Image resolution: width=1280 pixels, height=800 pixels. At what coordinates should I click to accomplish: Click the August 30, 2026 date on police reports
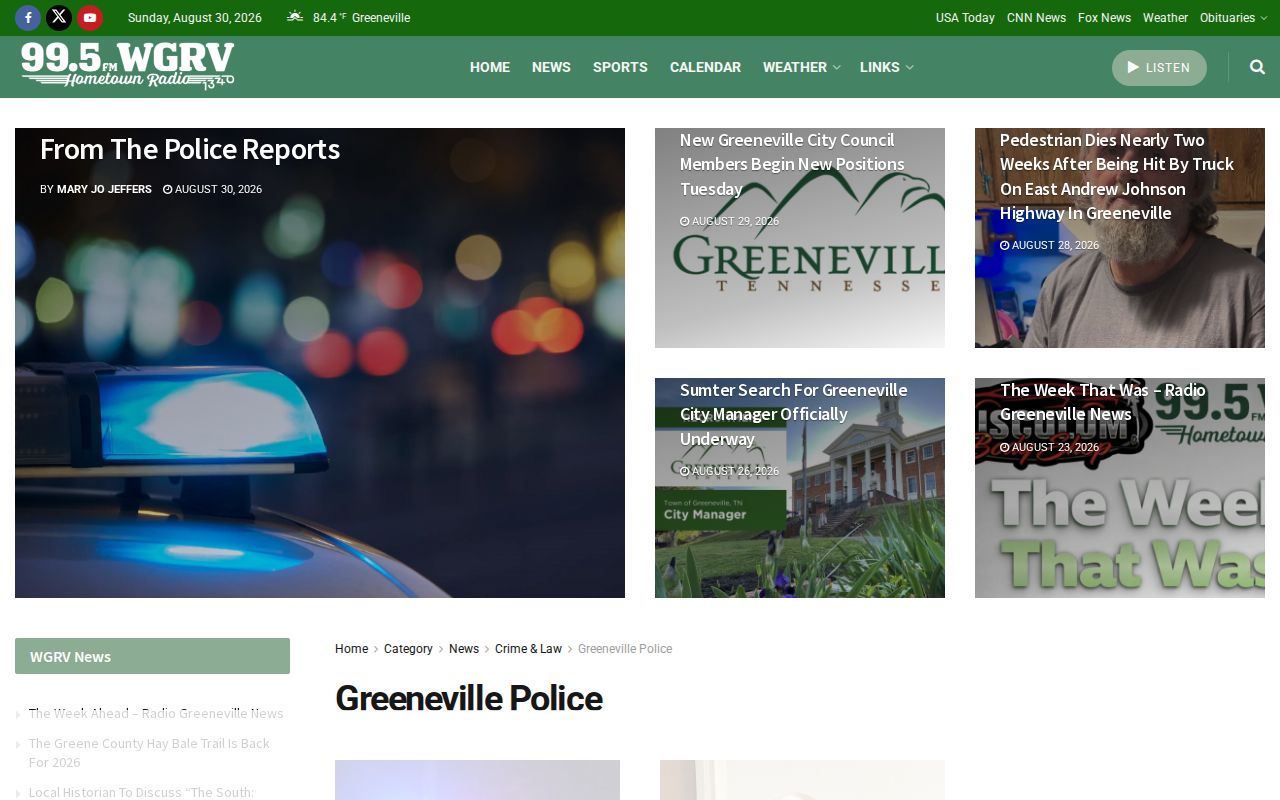(x=213, y=189)
